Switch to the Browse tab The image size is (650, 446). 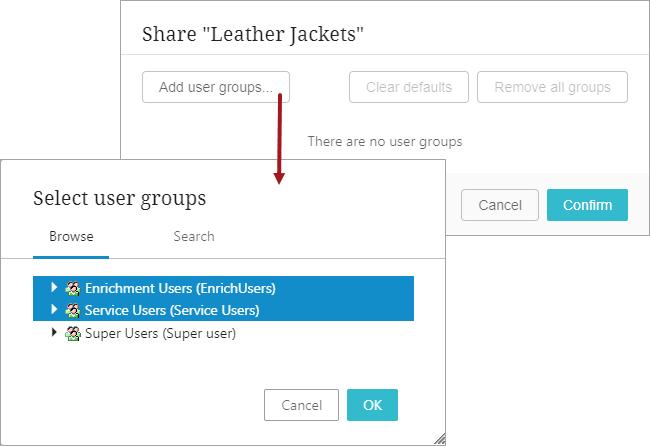click(x=71, y=237)
